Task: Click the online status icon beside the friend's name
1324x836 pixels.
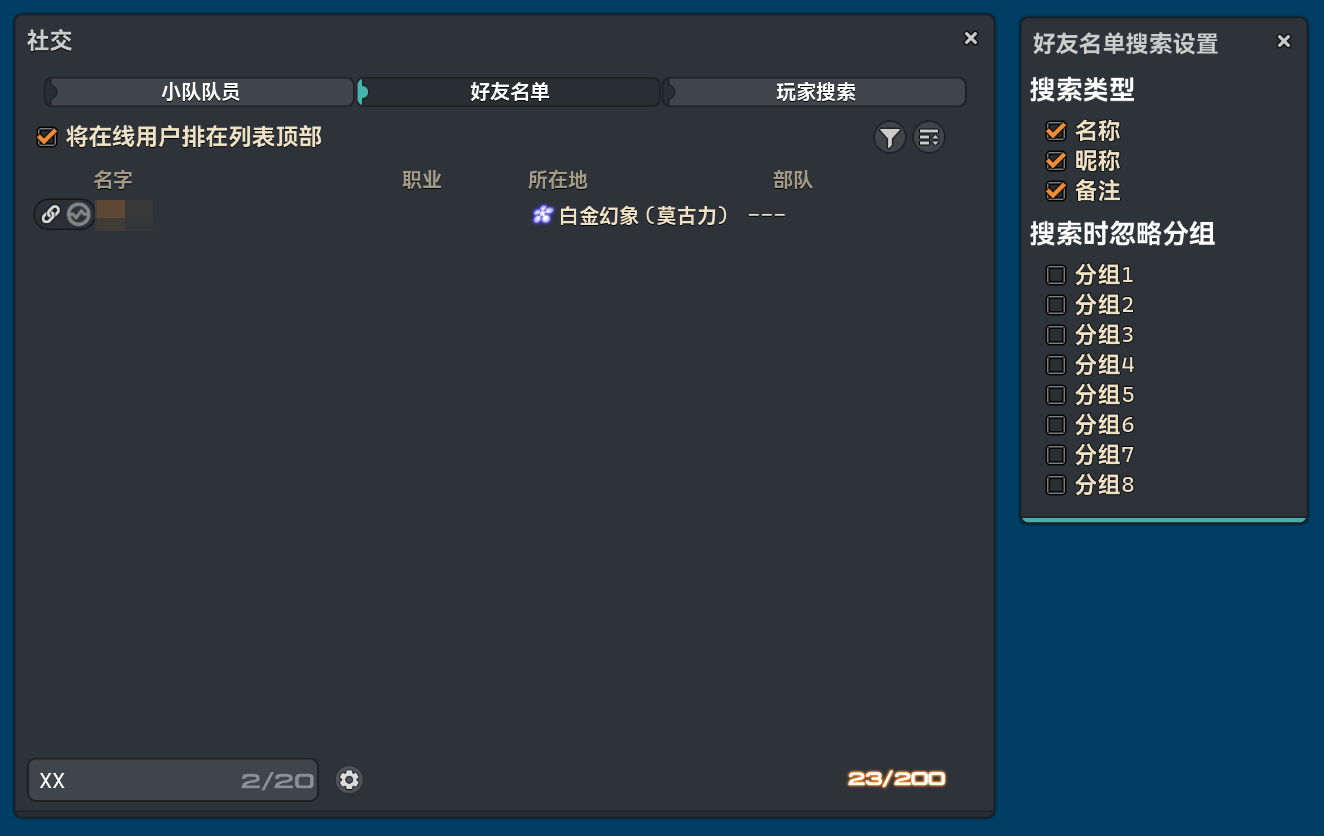Action: (76, 214)
